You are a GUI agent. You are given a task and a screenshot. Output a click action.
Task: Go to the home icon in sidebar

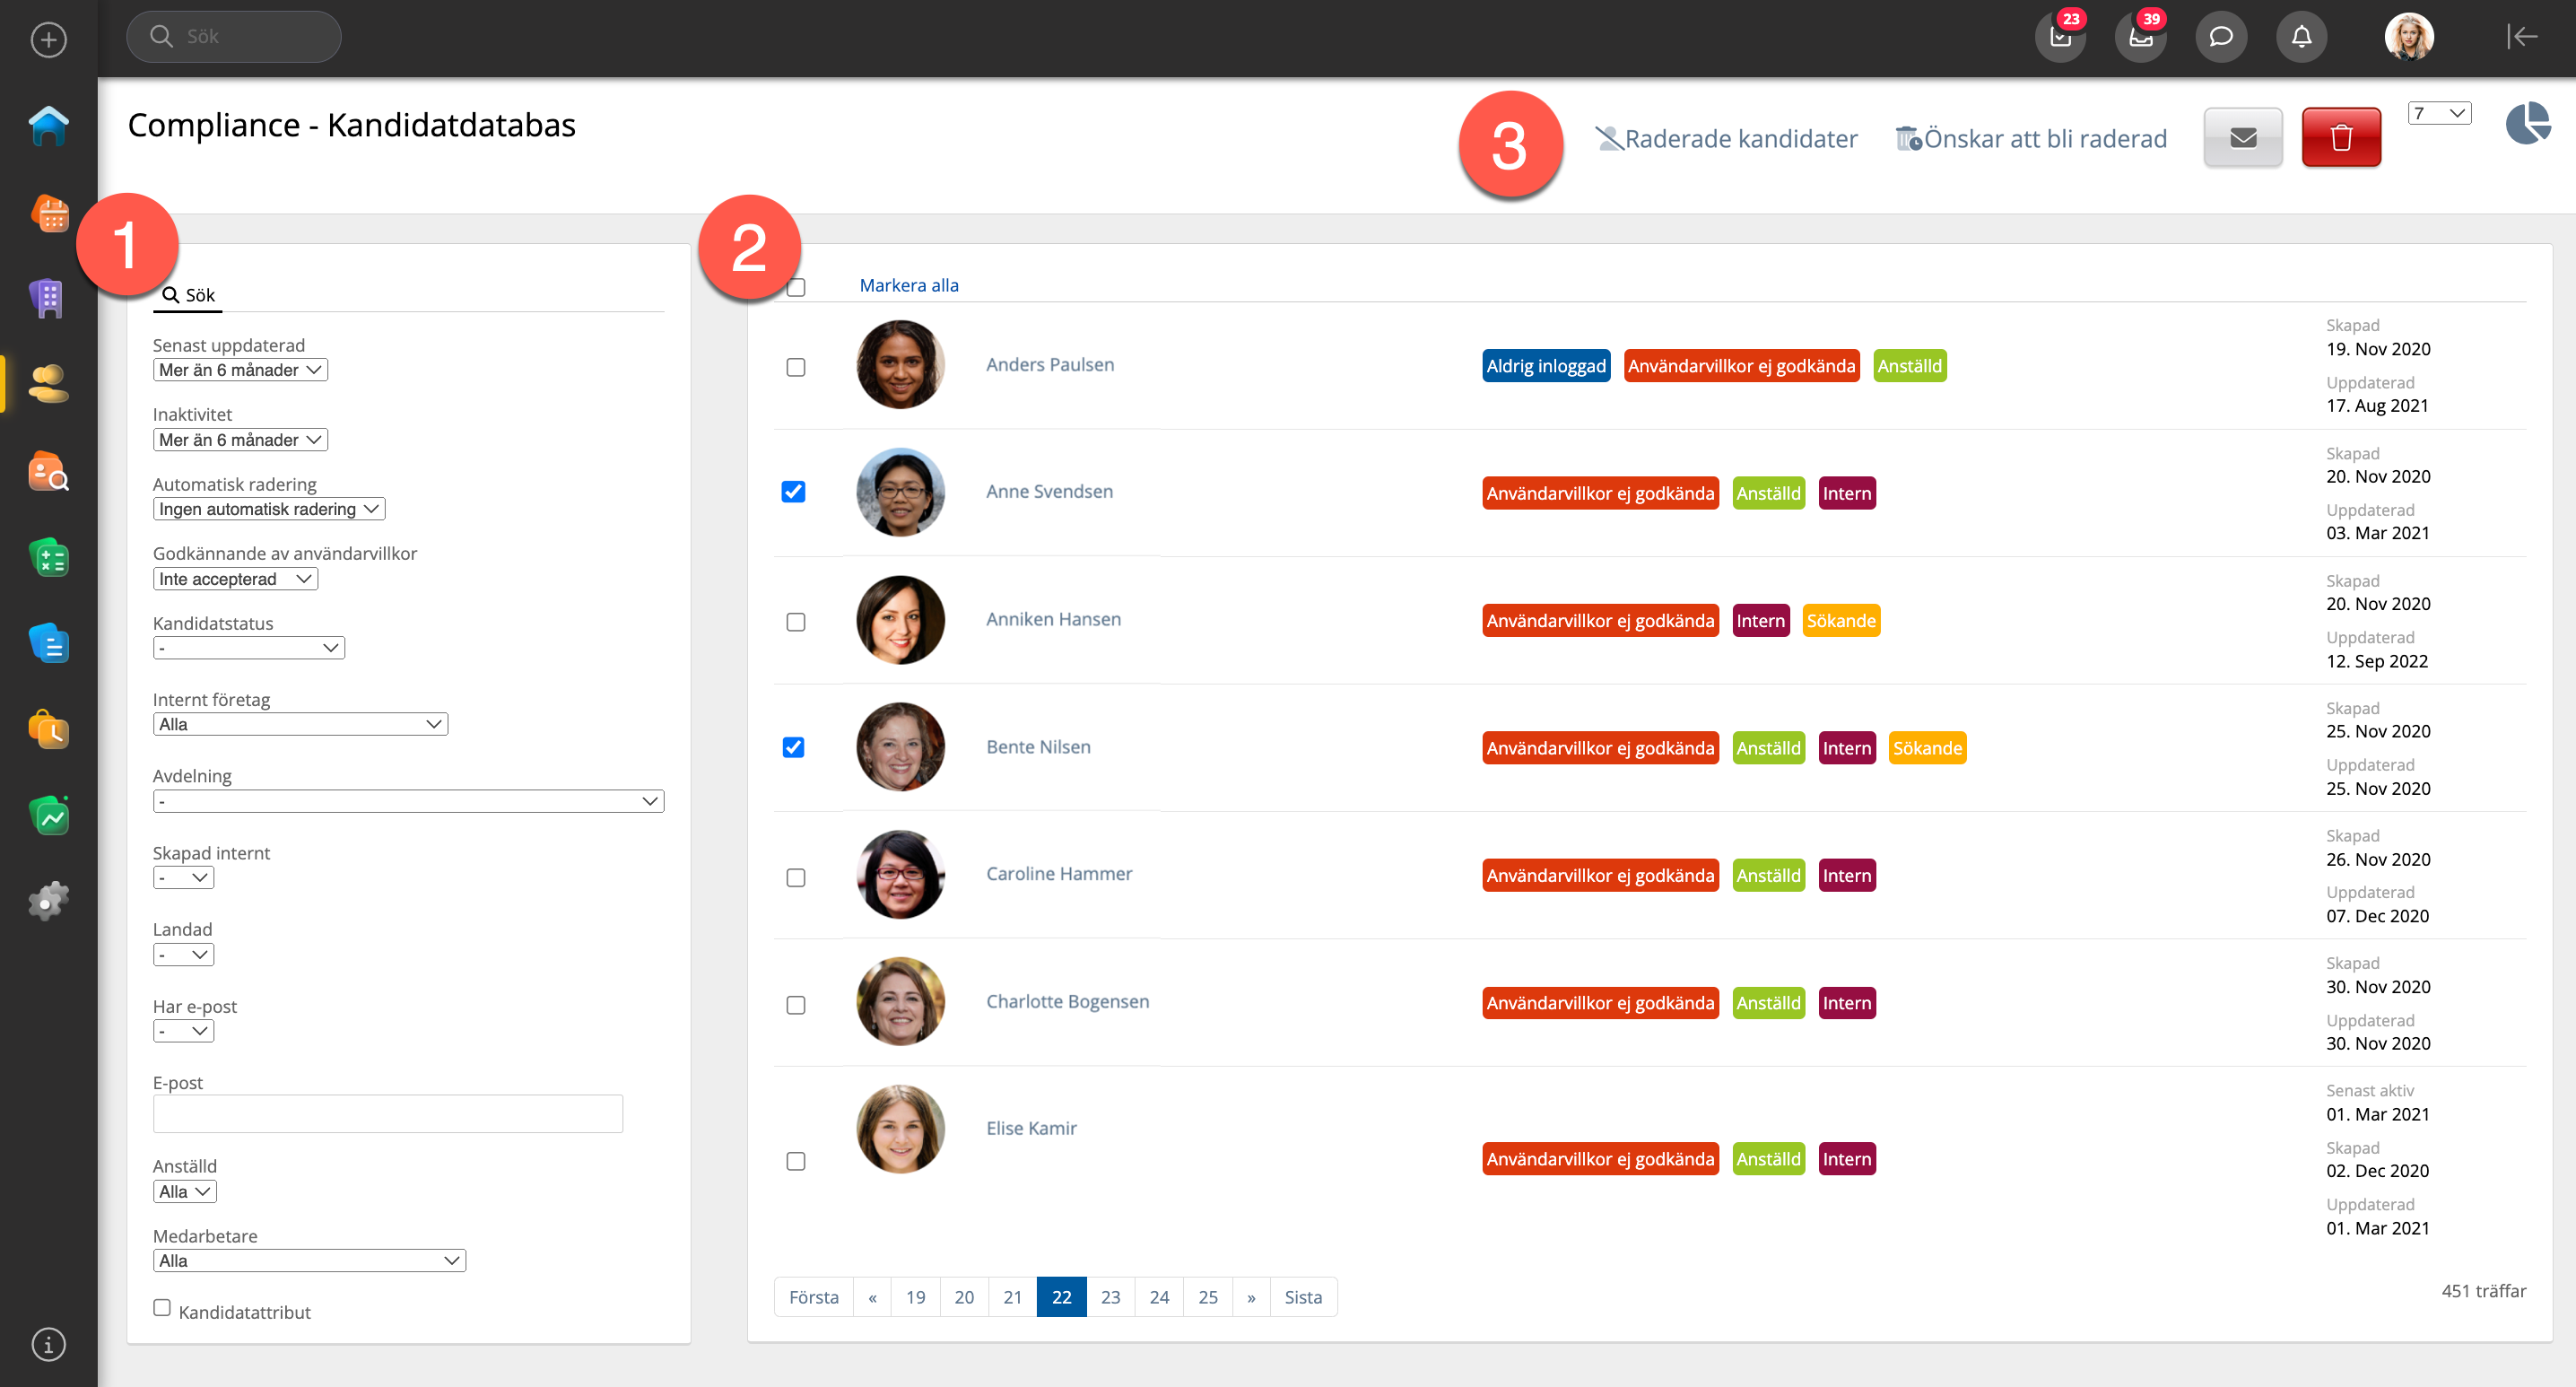[48, 126]
